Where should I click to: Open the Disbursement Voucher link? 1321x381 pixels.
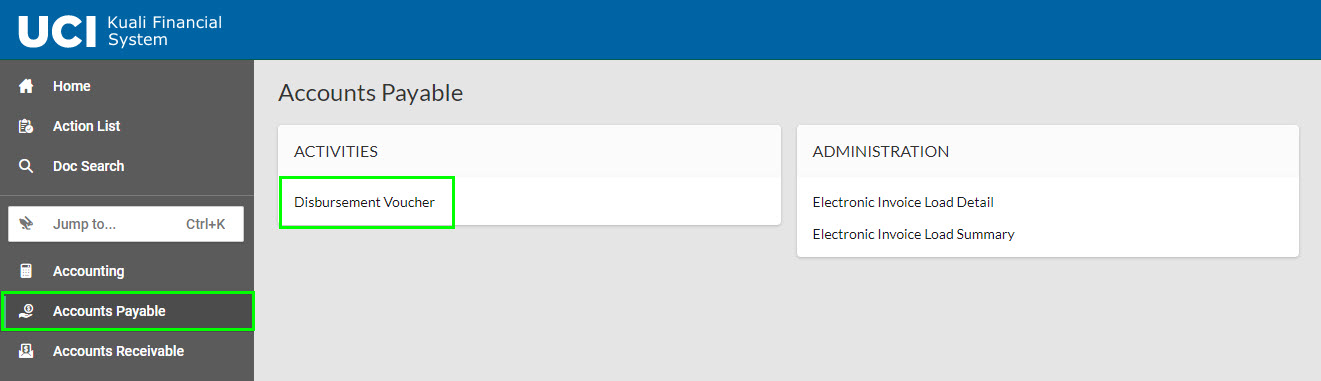pos(364,202)
